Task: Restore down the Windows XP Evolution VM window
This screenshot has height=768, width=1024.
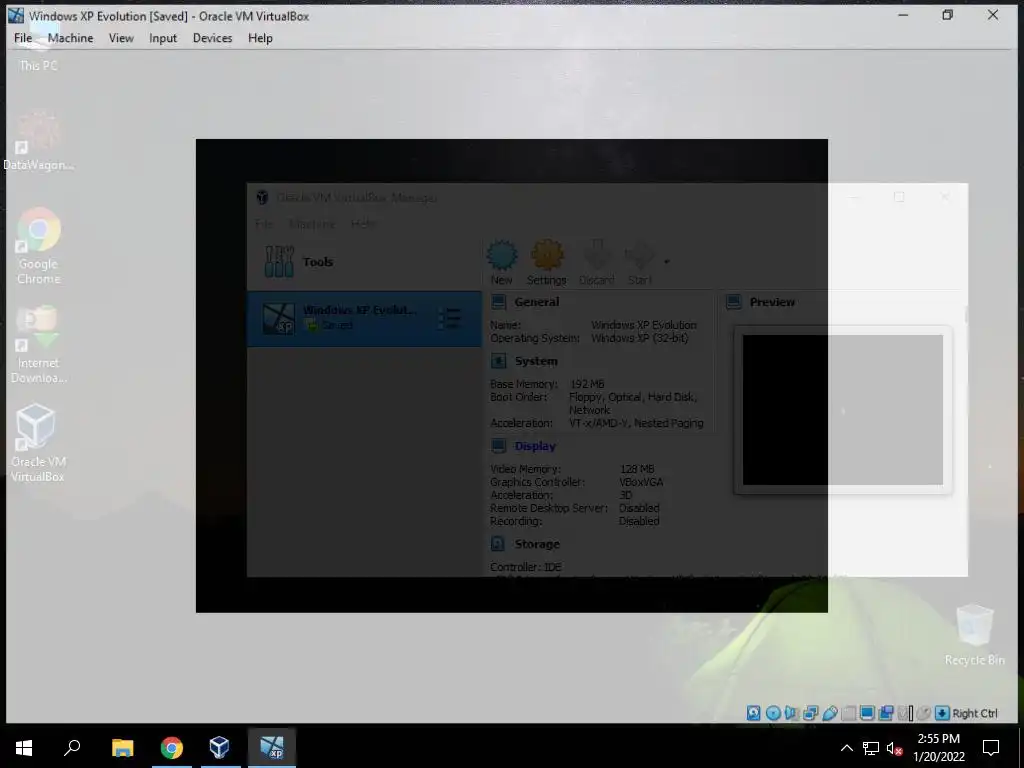Action: 948,15
